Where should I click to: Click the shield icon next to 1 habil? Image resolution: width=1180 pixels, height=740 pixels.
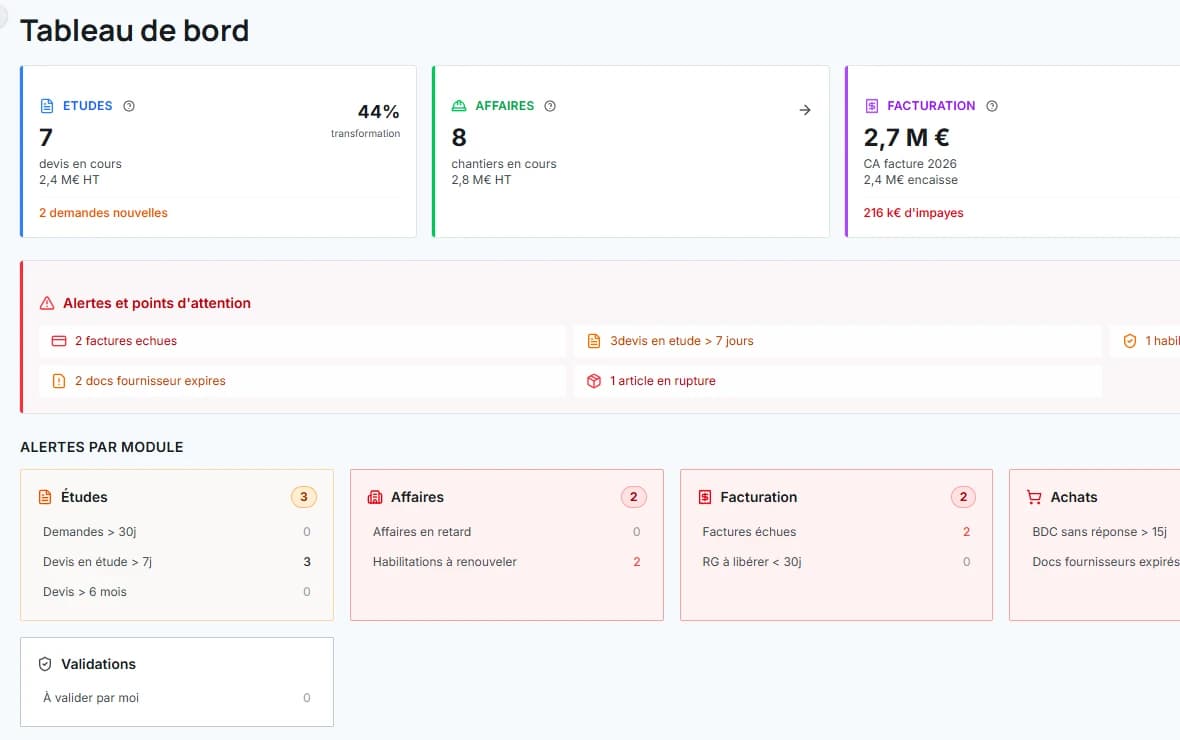click(1130, 341)
